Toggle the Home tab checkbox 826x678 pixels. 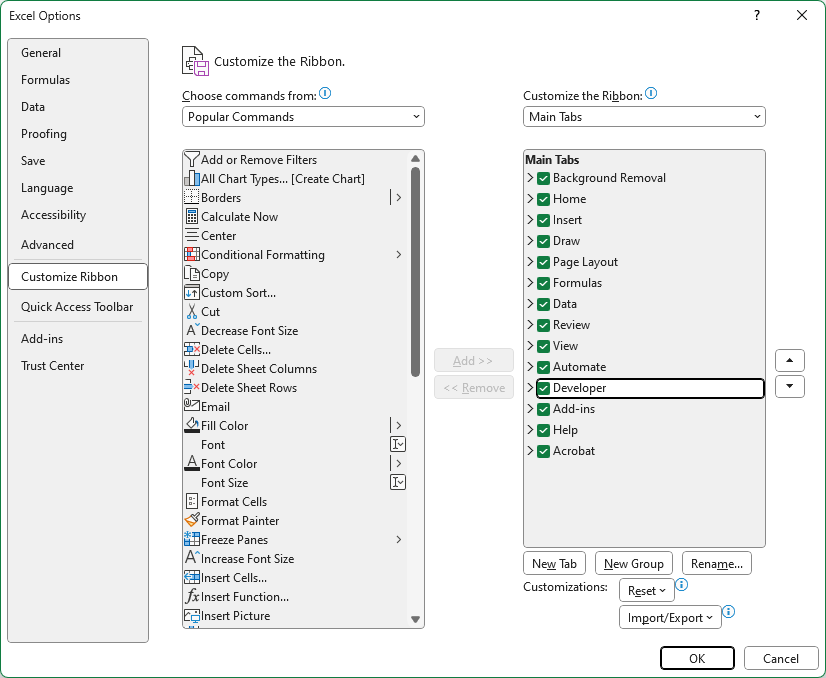pyautogui.click(x=545, y=198)
